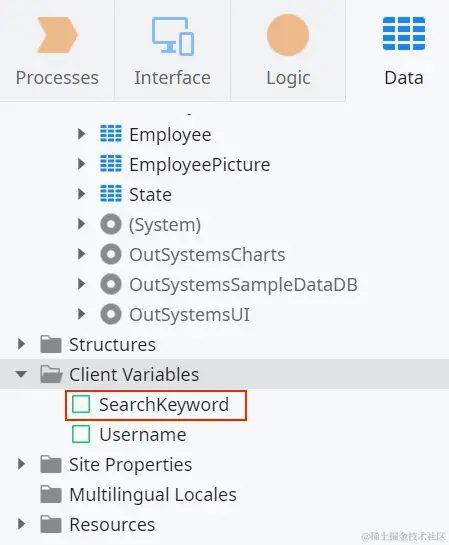The width and height of the screenshot is (449, 545).
Task: Expand the Structures folder
Action: tap(21, 344)
